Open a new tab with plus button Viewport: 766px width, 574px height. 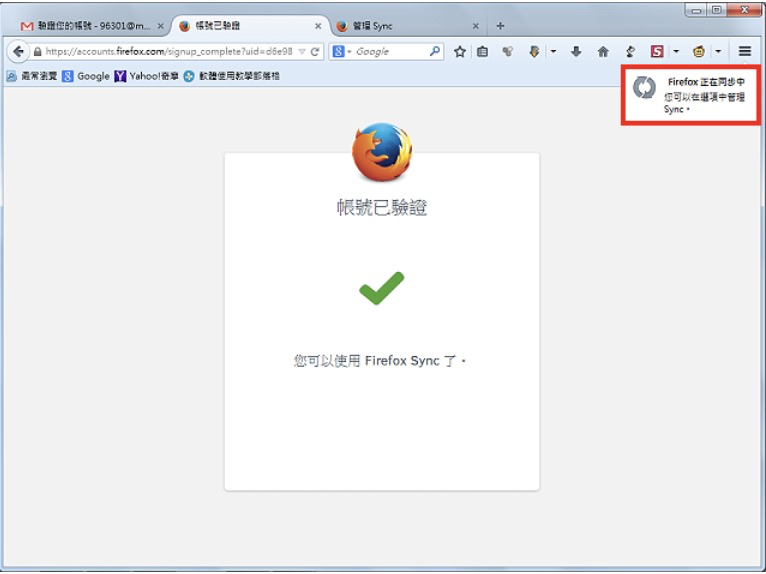[x=500, y=26]
